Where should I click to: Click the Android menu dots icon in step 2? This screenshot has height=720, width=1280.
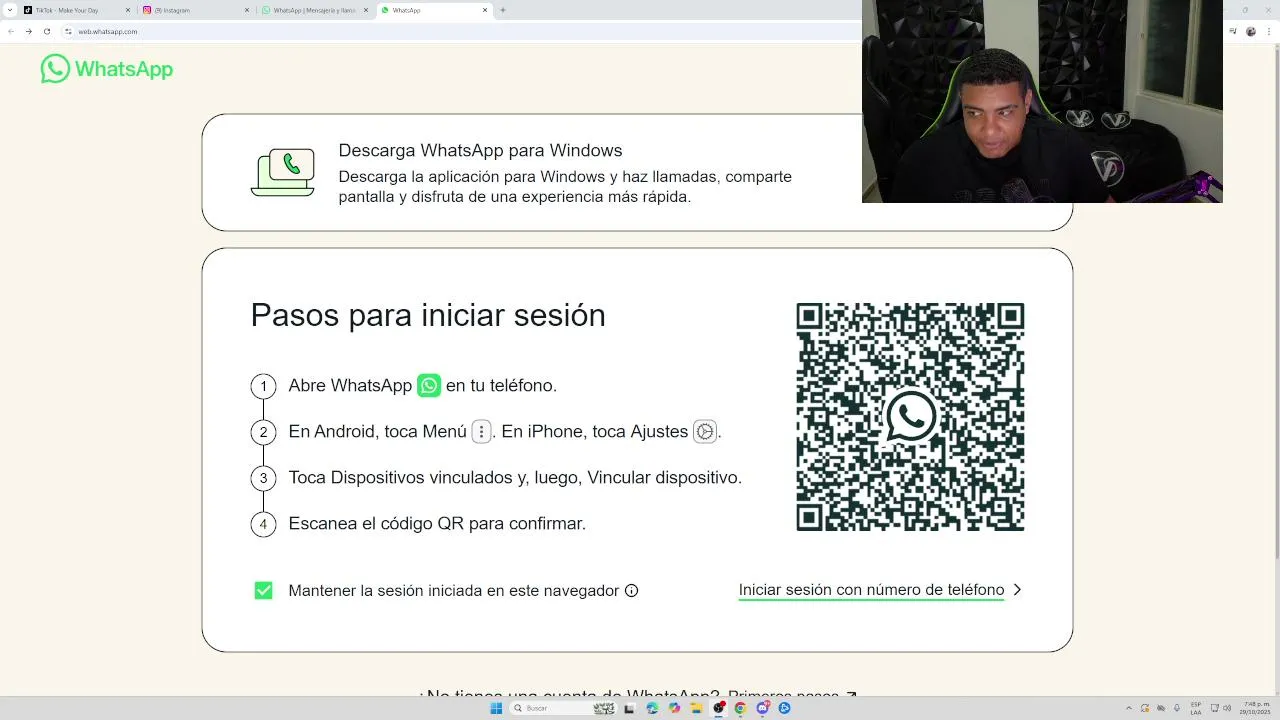point(481,432)
